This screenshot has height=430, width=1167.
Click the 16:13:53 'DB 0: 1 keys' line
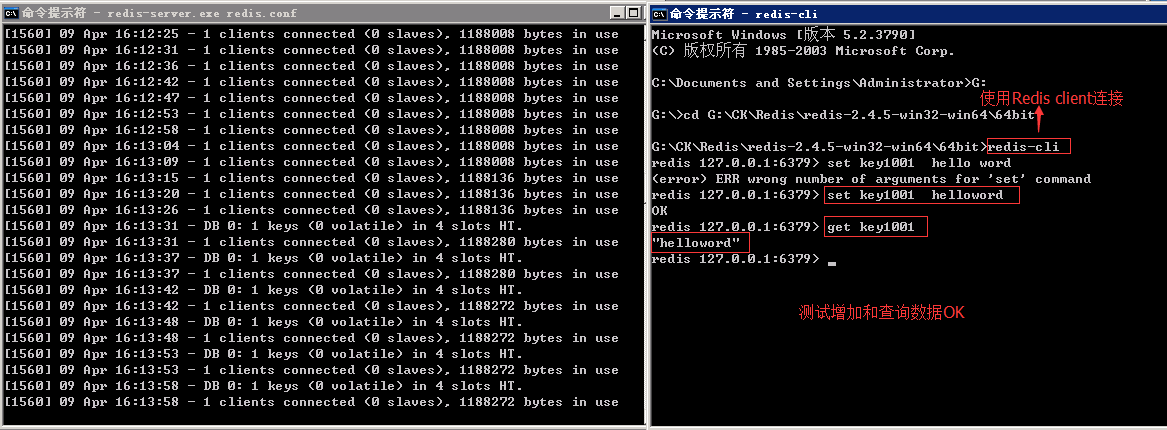click(x=264, y=354)
